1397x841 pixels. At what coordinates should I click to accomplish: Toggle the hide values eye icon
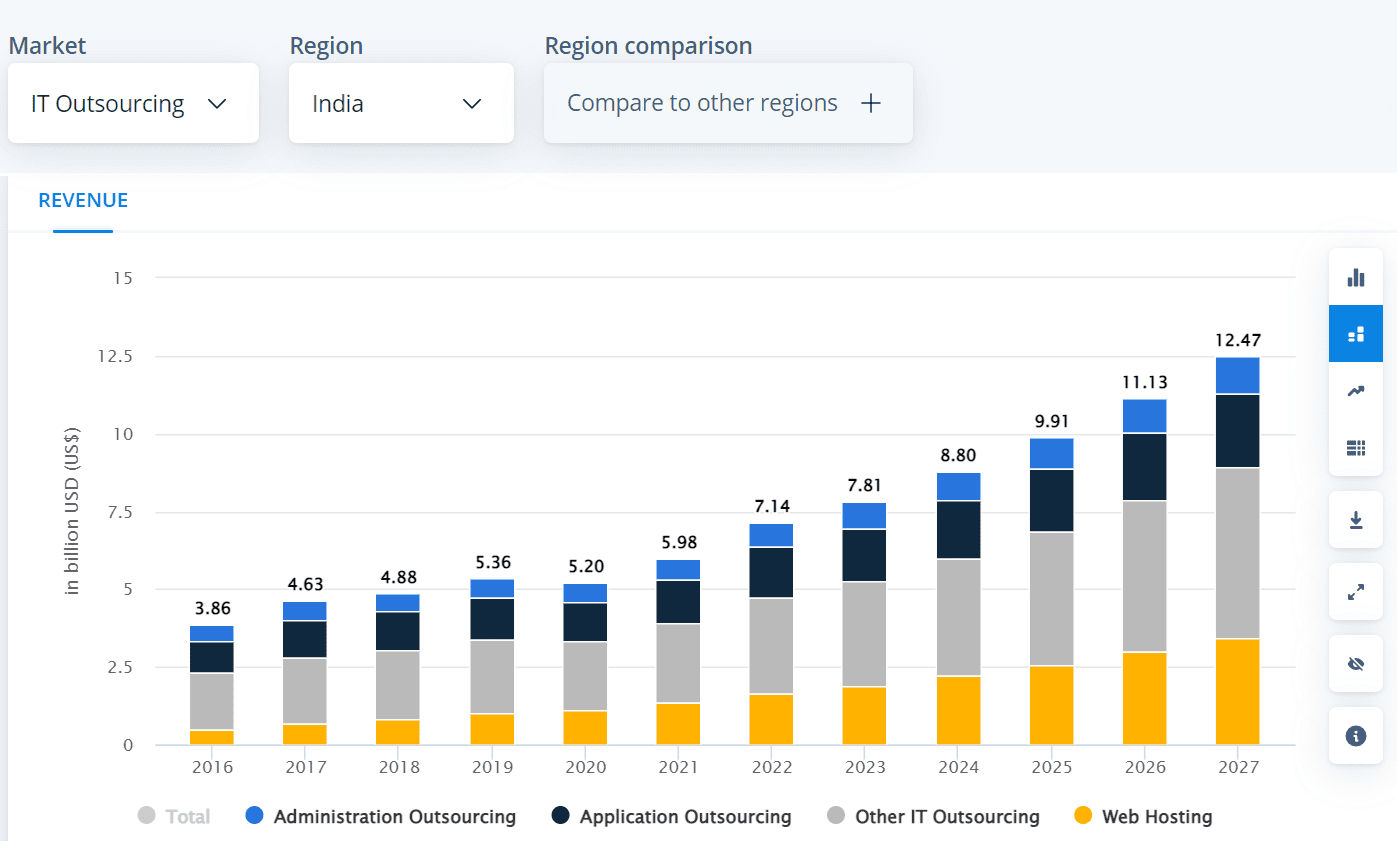[x=1355, y=664]
